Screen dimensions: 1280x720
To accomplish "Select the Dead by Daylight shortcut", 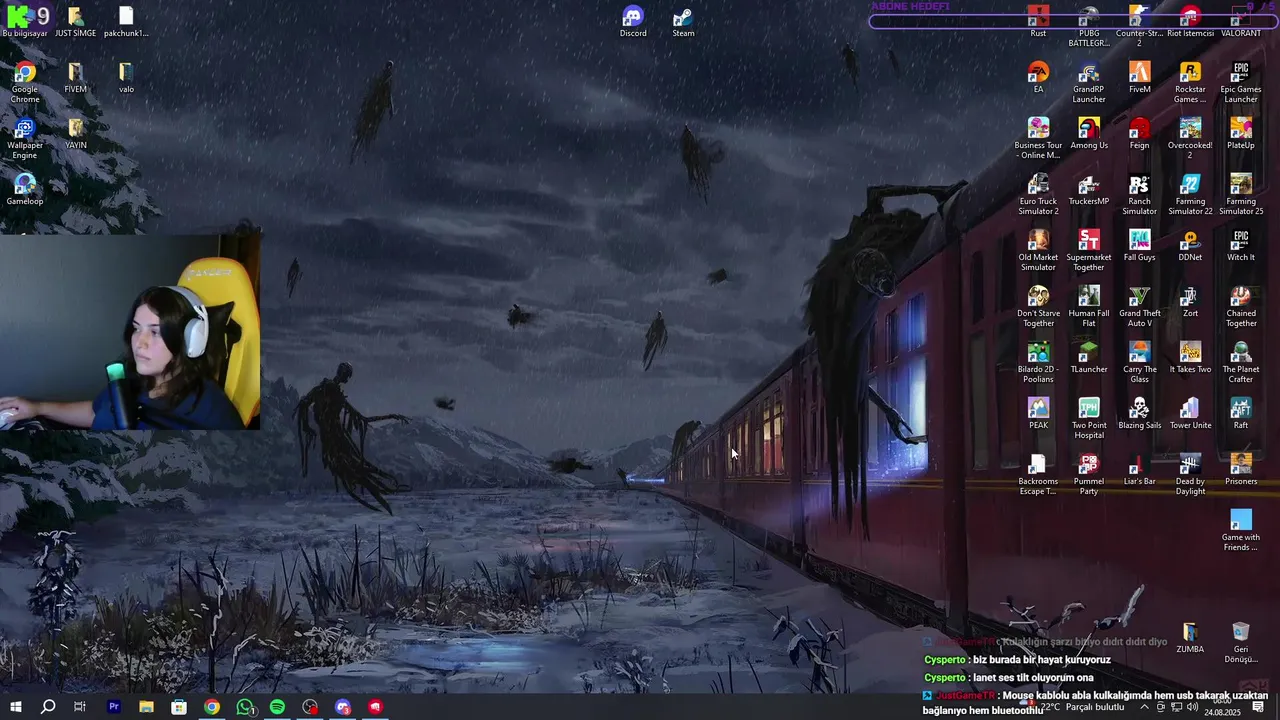I will click(x=1190, y=475).
